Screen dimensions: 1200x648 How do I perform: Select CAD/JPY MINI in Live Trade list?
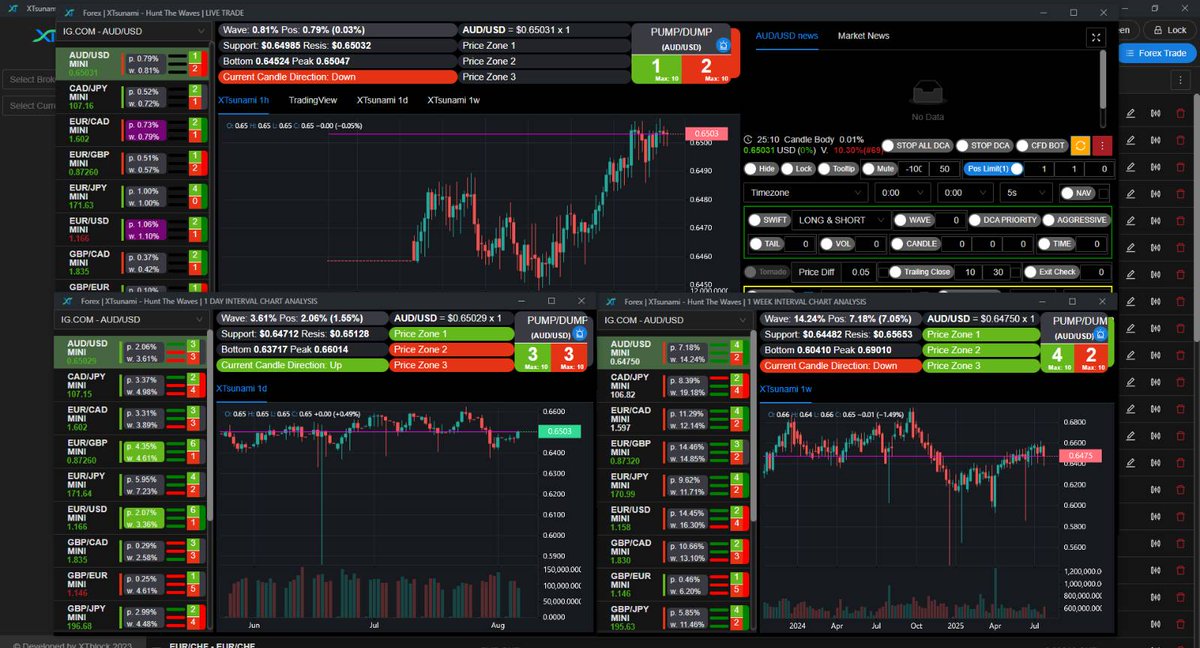point(131,98)
